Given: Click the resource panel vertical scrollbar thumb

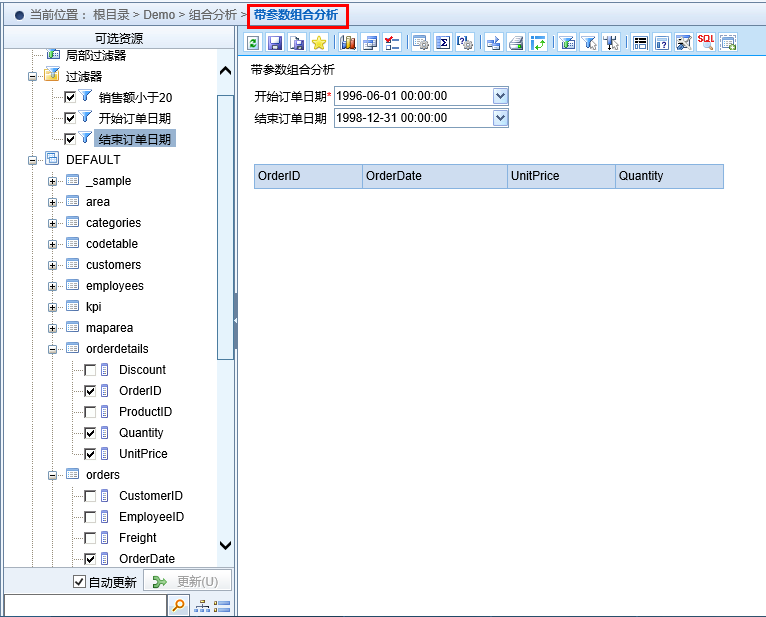Looking at the screenshot, I should 225,228.
